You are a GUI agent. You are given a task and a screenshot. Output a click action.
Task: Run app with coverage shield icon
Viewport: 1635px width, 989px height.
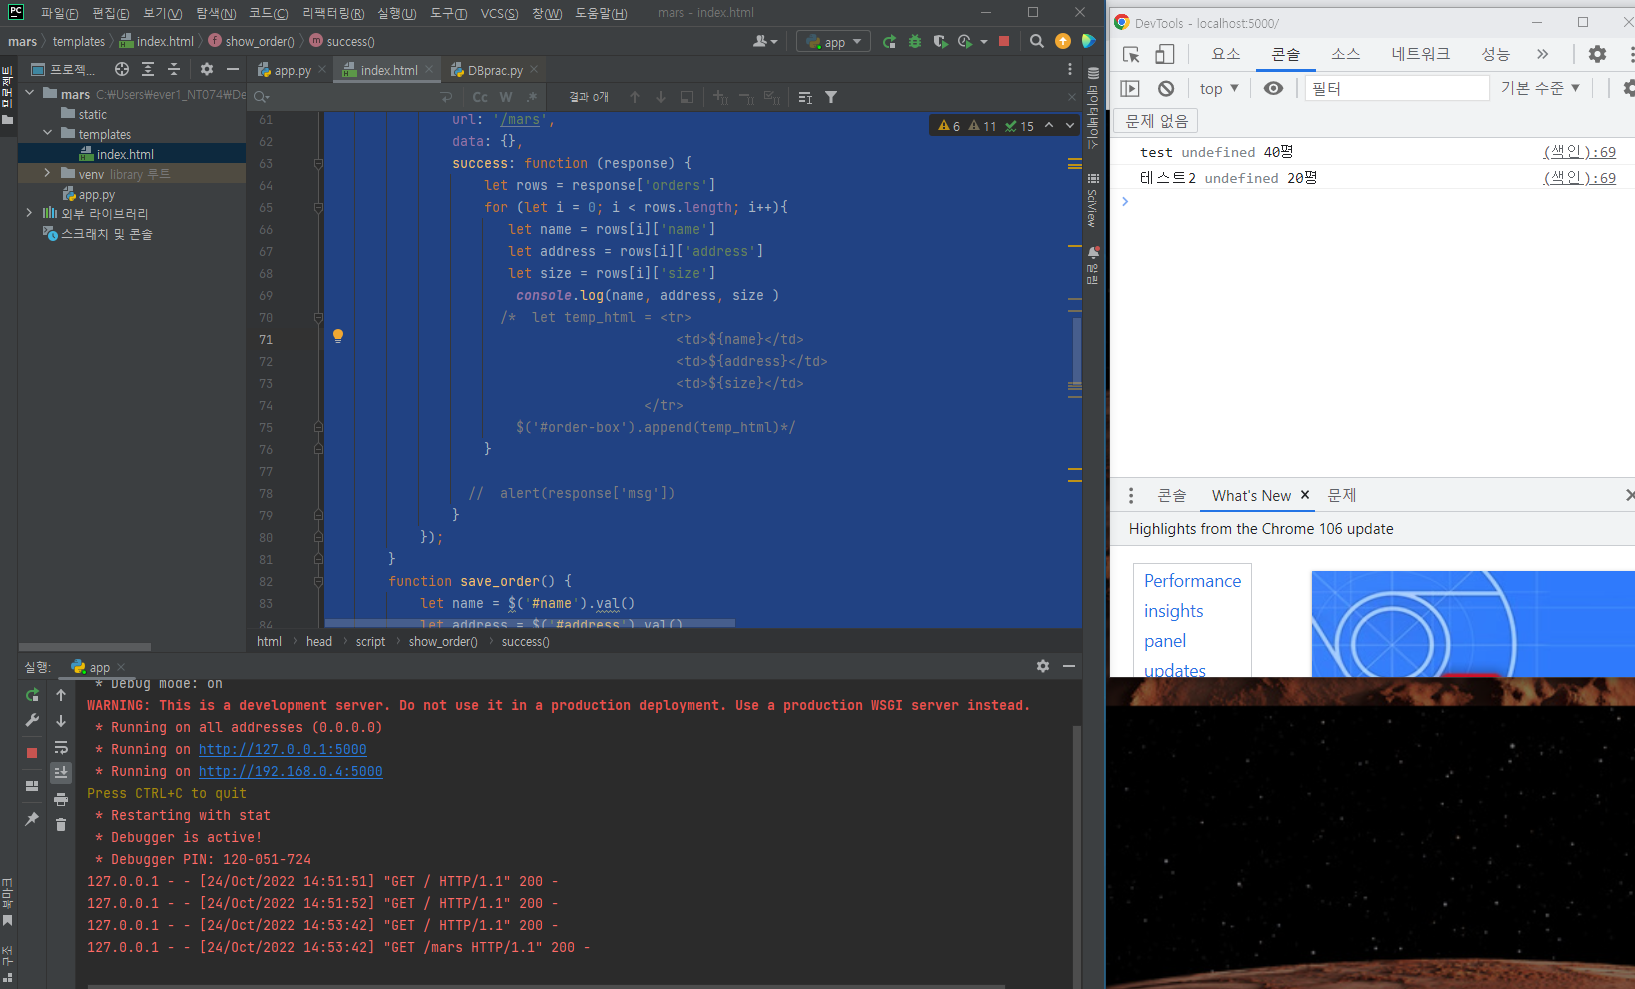click(x=940, y=42)
